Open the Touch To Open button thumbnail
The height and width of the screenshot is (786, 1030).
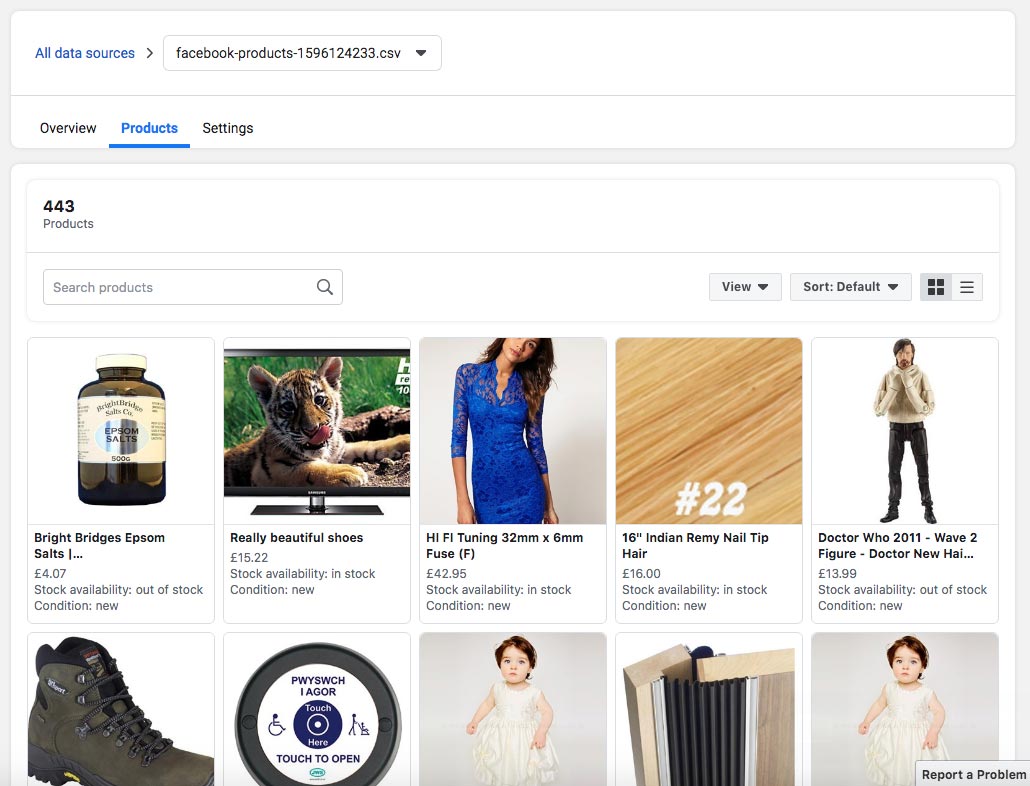[x=317, y=709]
